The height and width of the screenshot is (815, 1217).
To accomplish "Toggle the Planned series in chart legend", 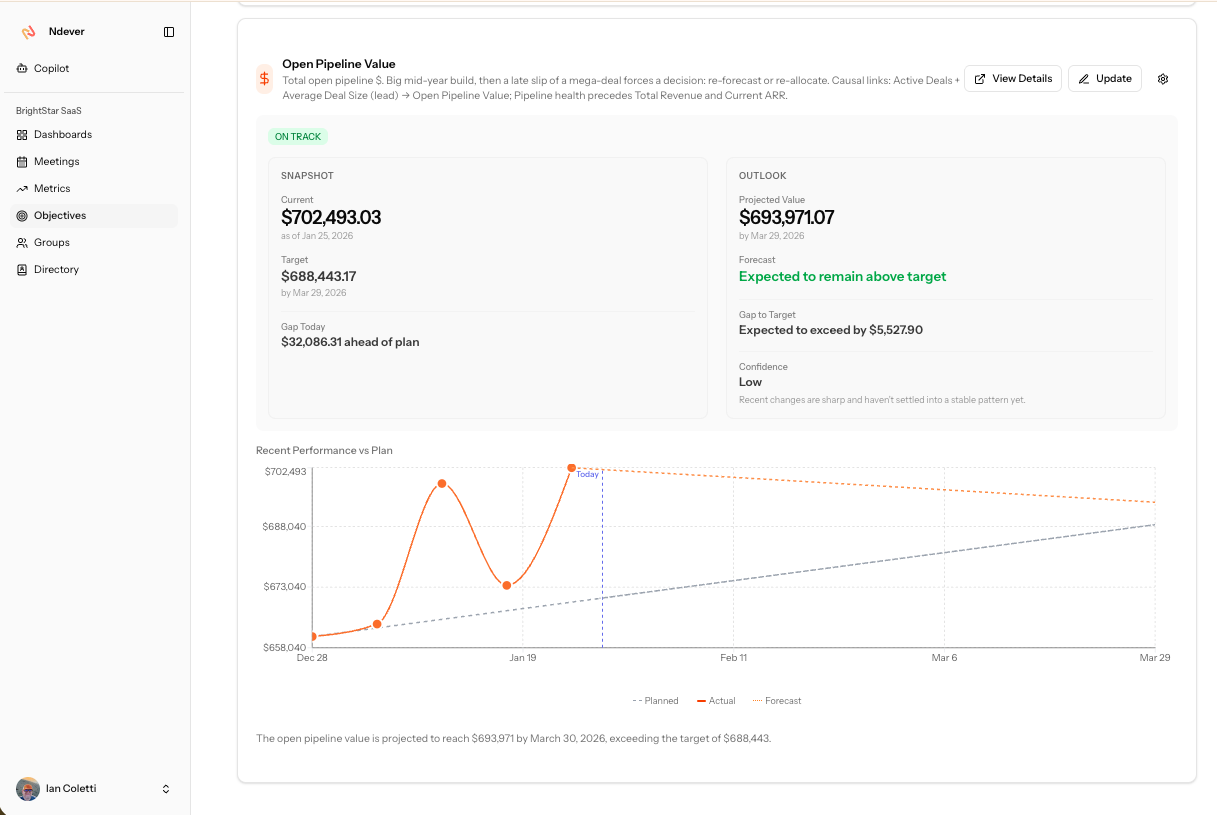I will [x=656, y=701].
